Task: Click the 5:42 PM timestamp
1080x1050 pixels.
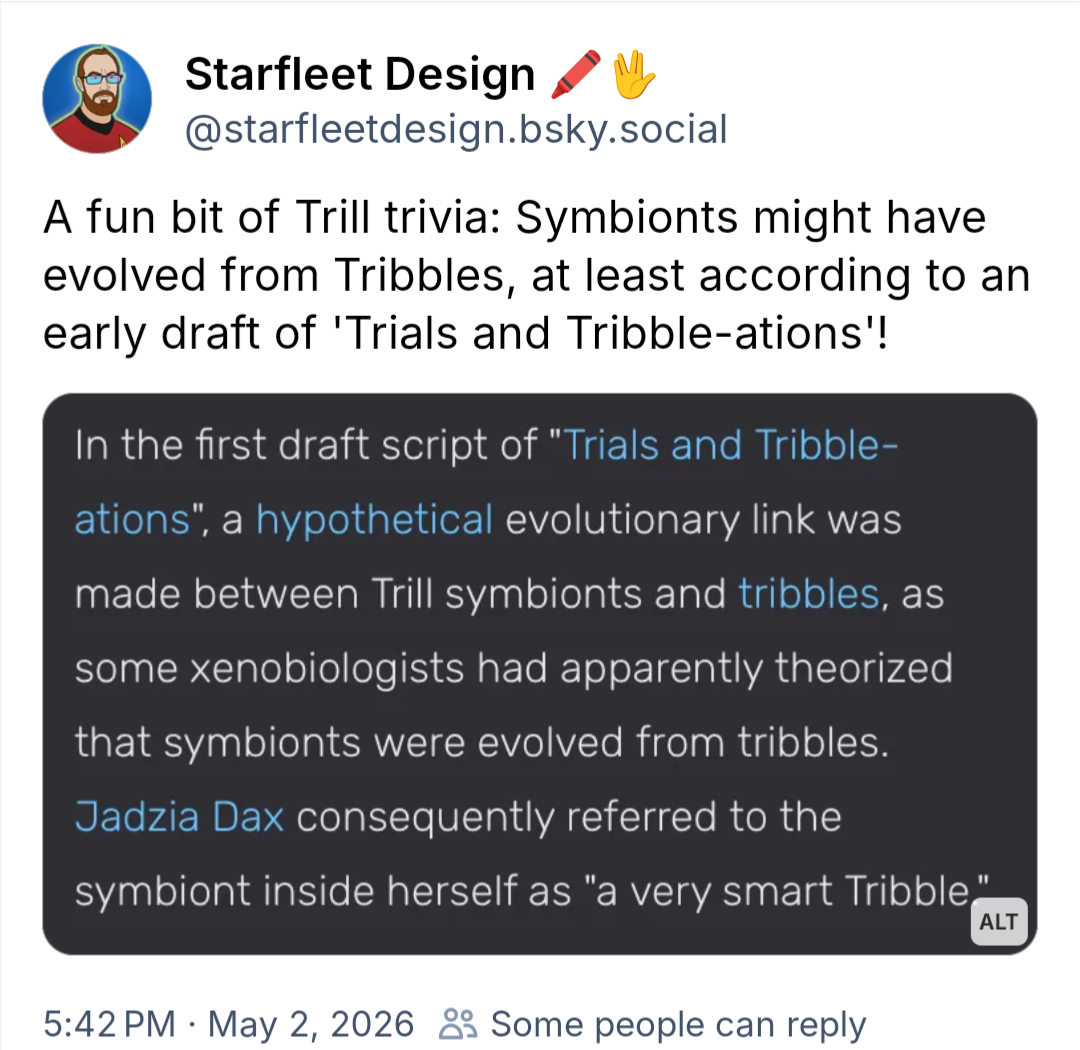Action: tap(110, 1024)
